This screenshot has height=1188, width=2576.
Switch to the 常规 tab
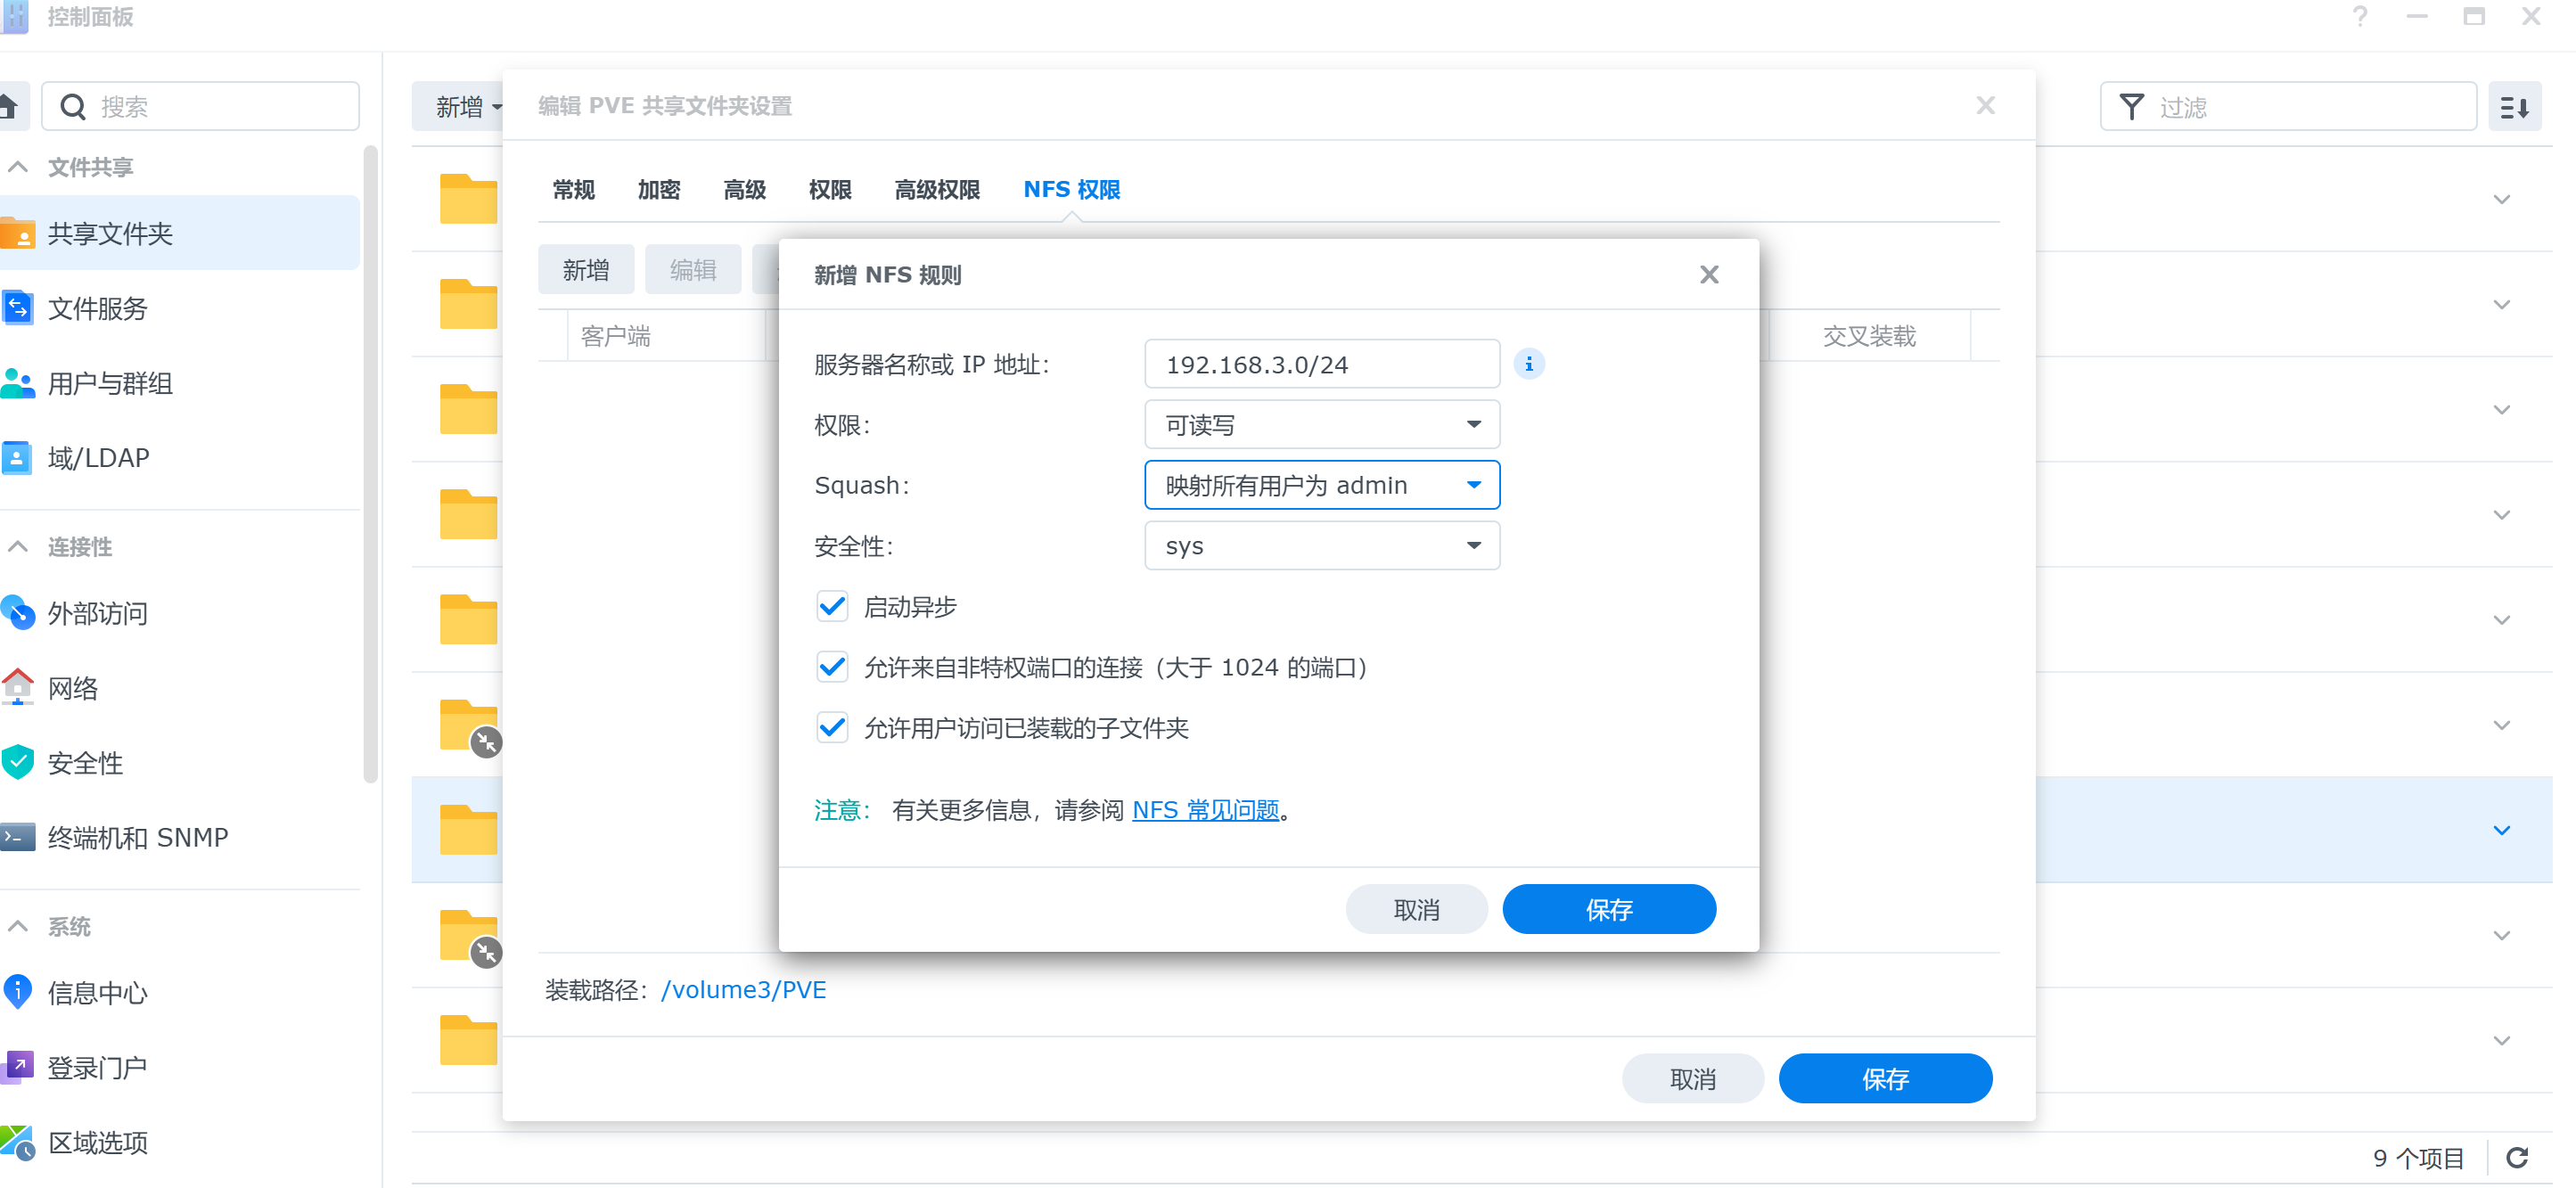tap(573, 189)
